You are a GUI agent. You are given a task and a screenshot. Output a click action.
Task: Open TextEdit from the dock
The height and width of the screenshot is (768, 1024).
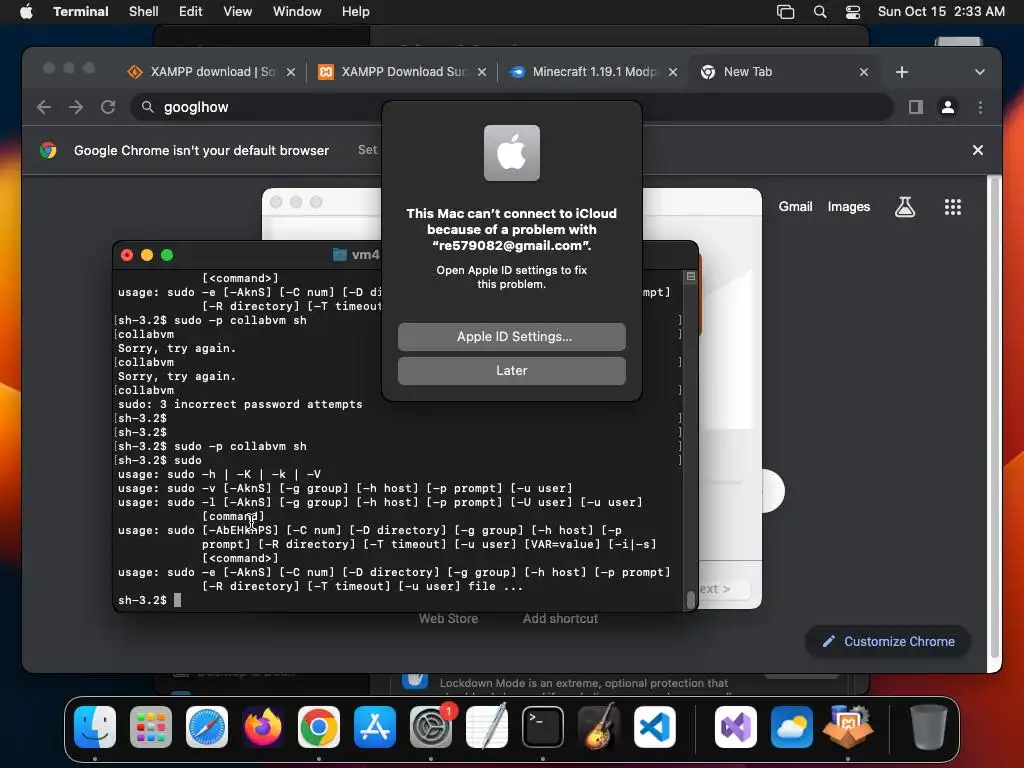(x=487, y=726)
